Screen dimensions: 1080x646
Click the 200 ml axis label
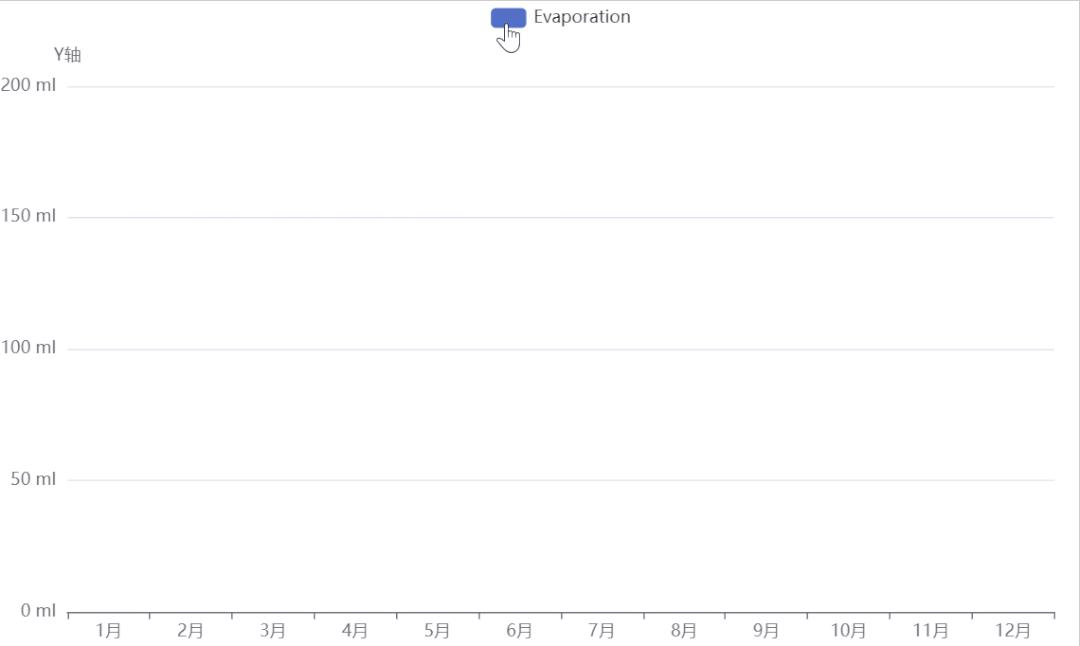[x=27, y=84]
